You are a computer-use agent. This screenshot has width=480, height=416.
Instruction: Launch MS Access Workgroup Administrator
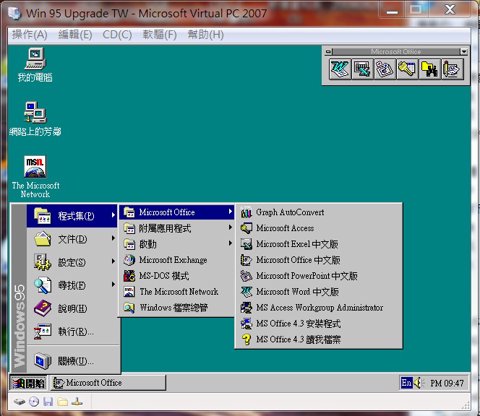coord(318,308)
